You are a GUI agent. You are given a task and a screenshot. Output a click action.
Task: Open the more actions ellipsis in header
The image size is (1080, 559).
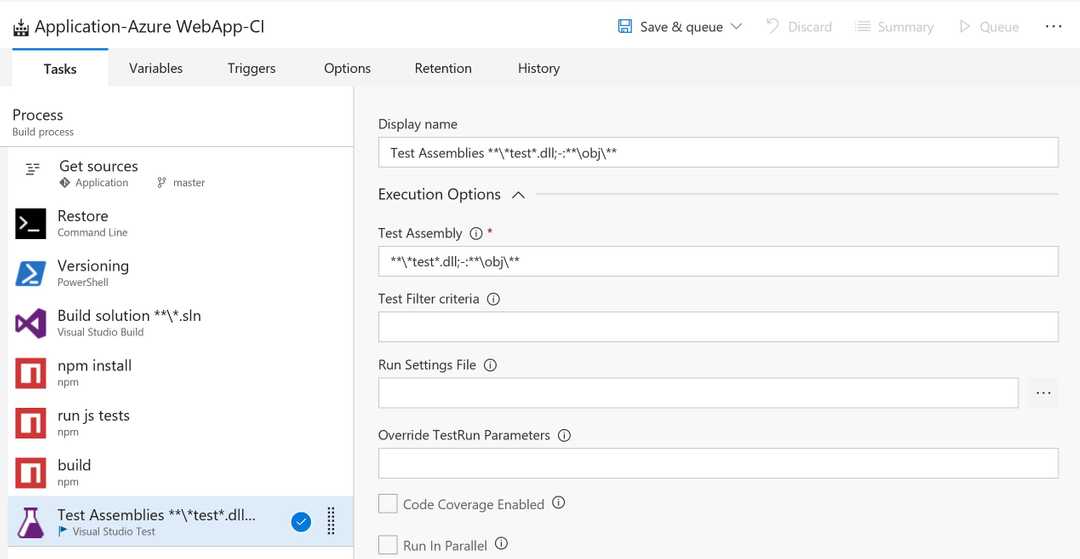[x=1053, y=27]
